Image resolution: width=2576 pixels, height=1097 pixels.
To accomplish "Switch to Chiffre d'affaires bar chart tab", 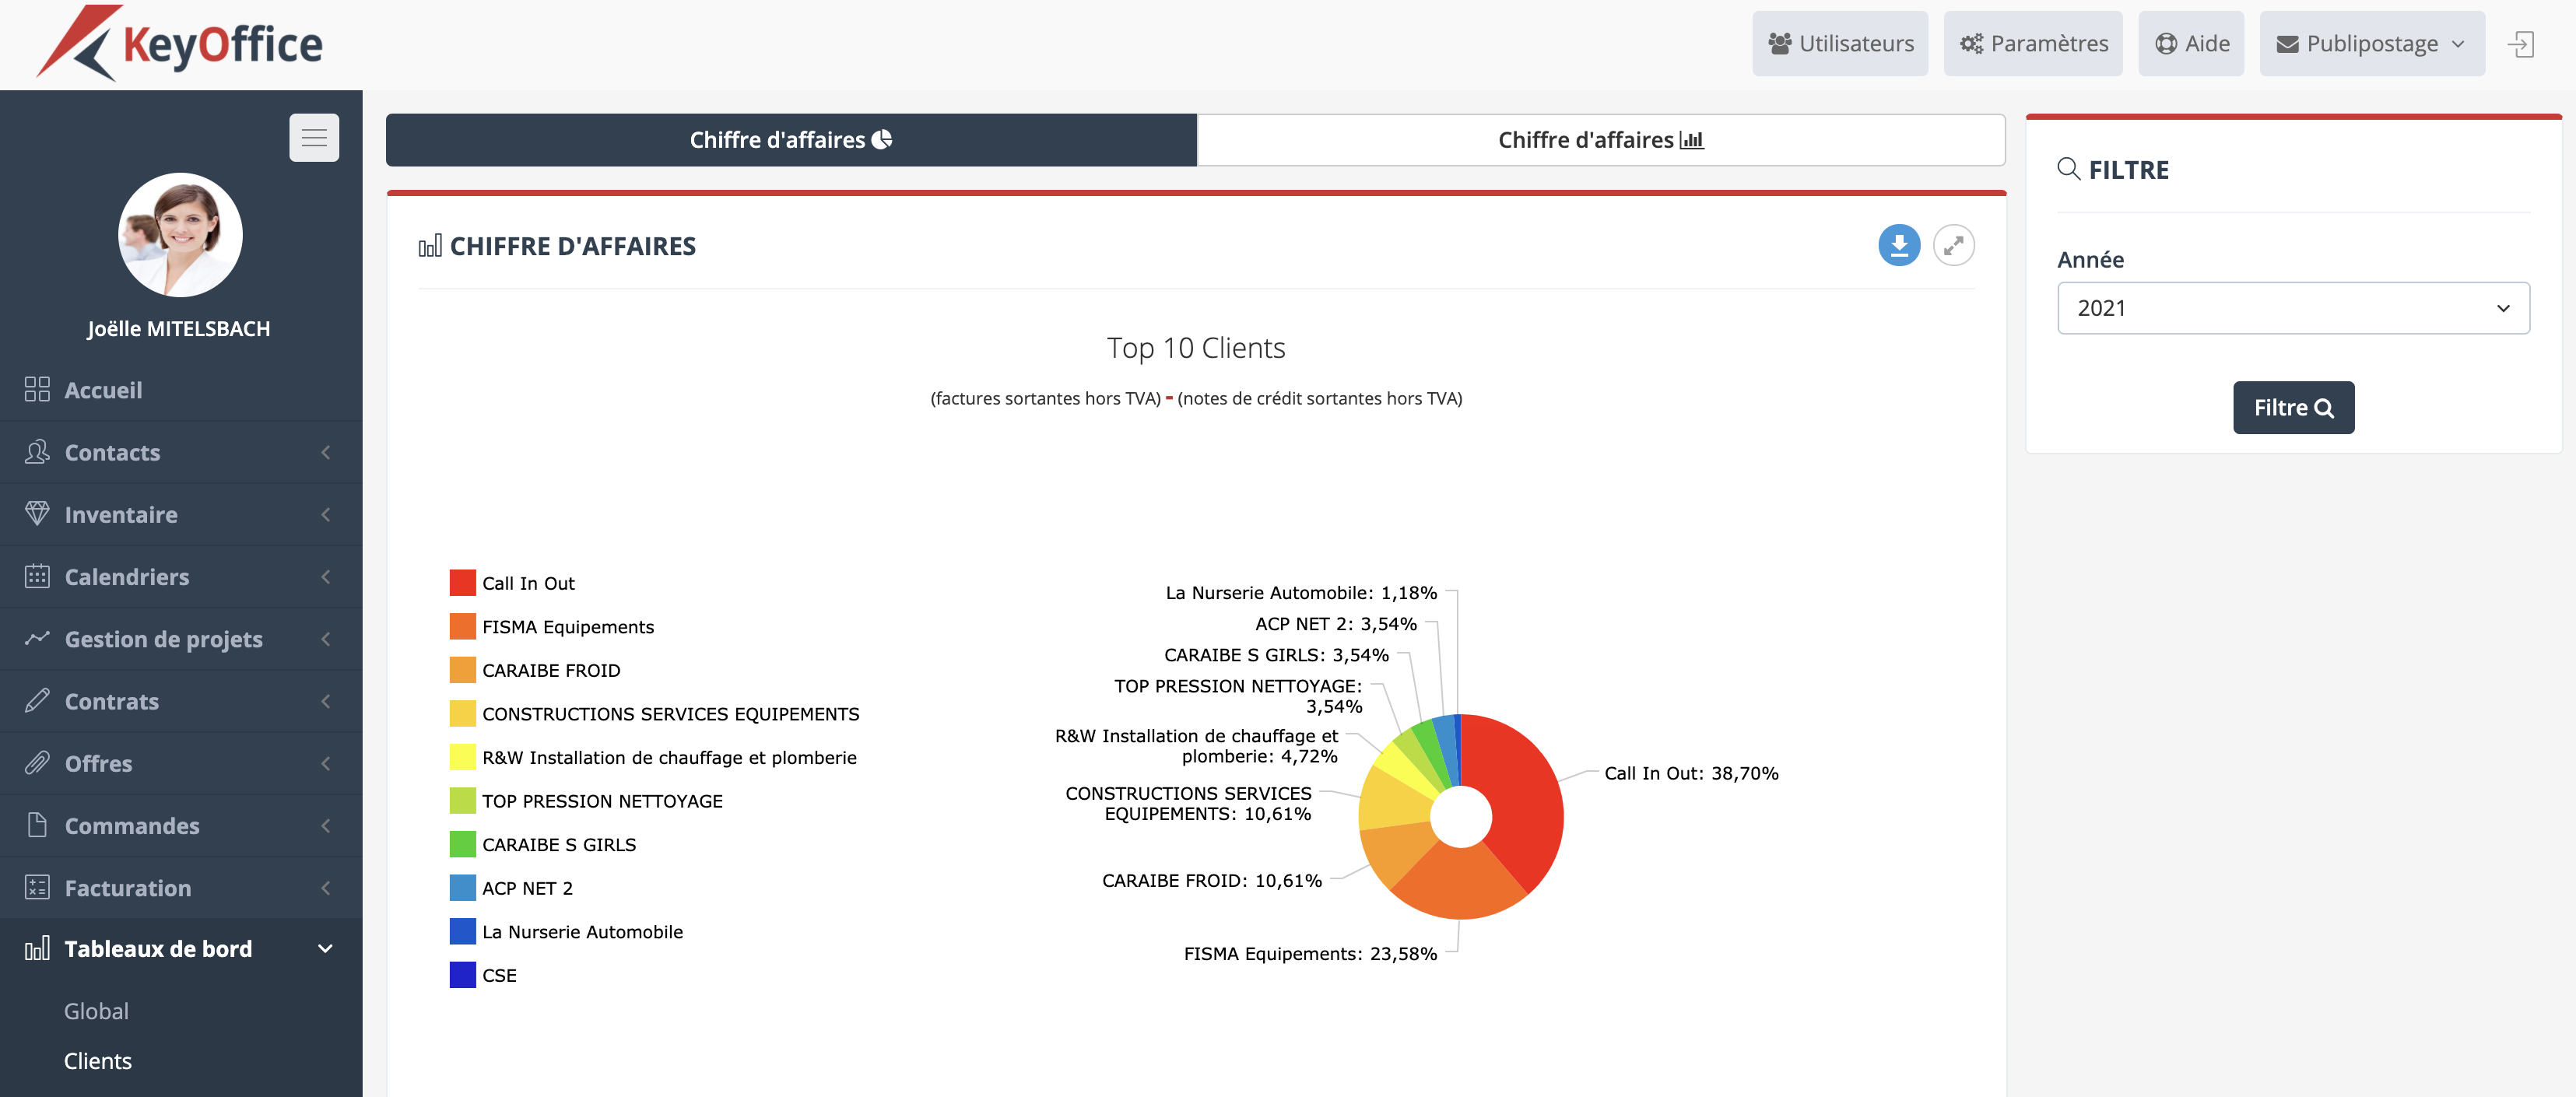I will [1600, 140].
